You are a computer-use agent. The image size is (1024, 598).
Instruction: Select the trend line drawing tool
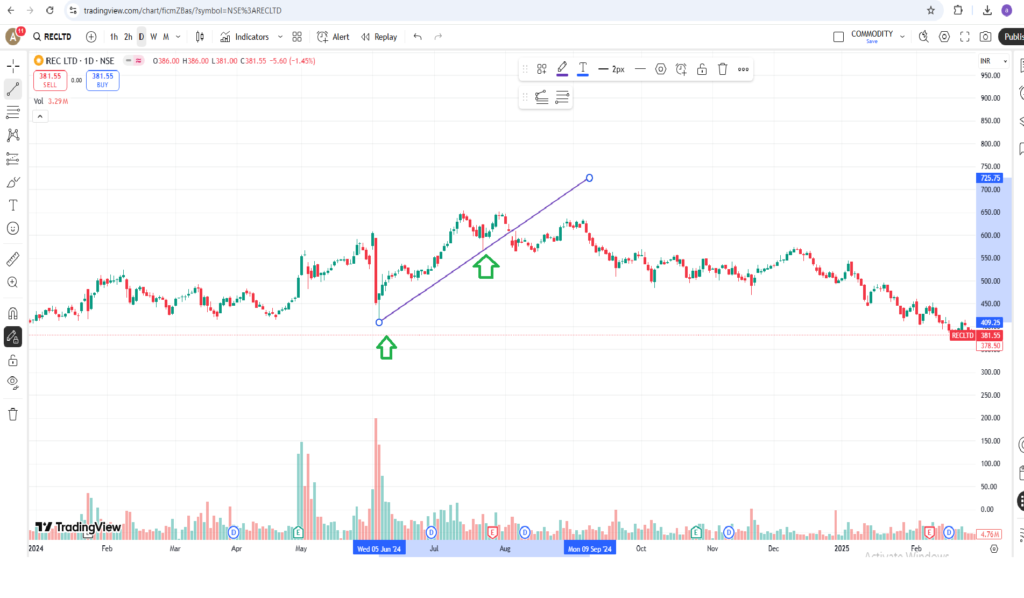[x=13, y=89]
